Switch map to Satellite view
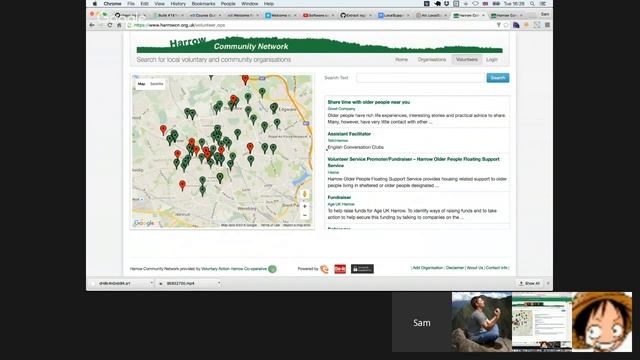Screen dimensions: 640x360 (x=156, y=84)
